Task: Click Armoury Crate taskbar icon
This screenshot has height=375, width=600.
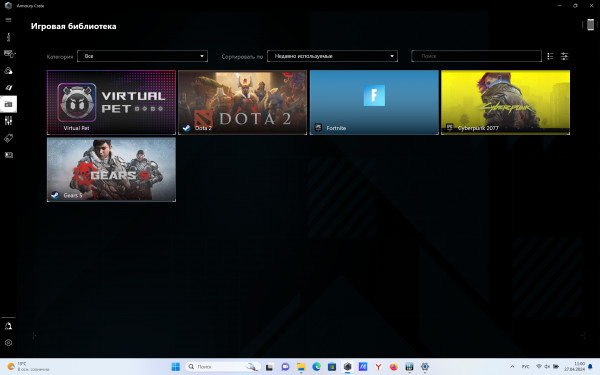Action: (347, 367)
